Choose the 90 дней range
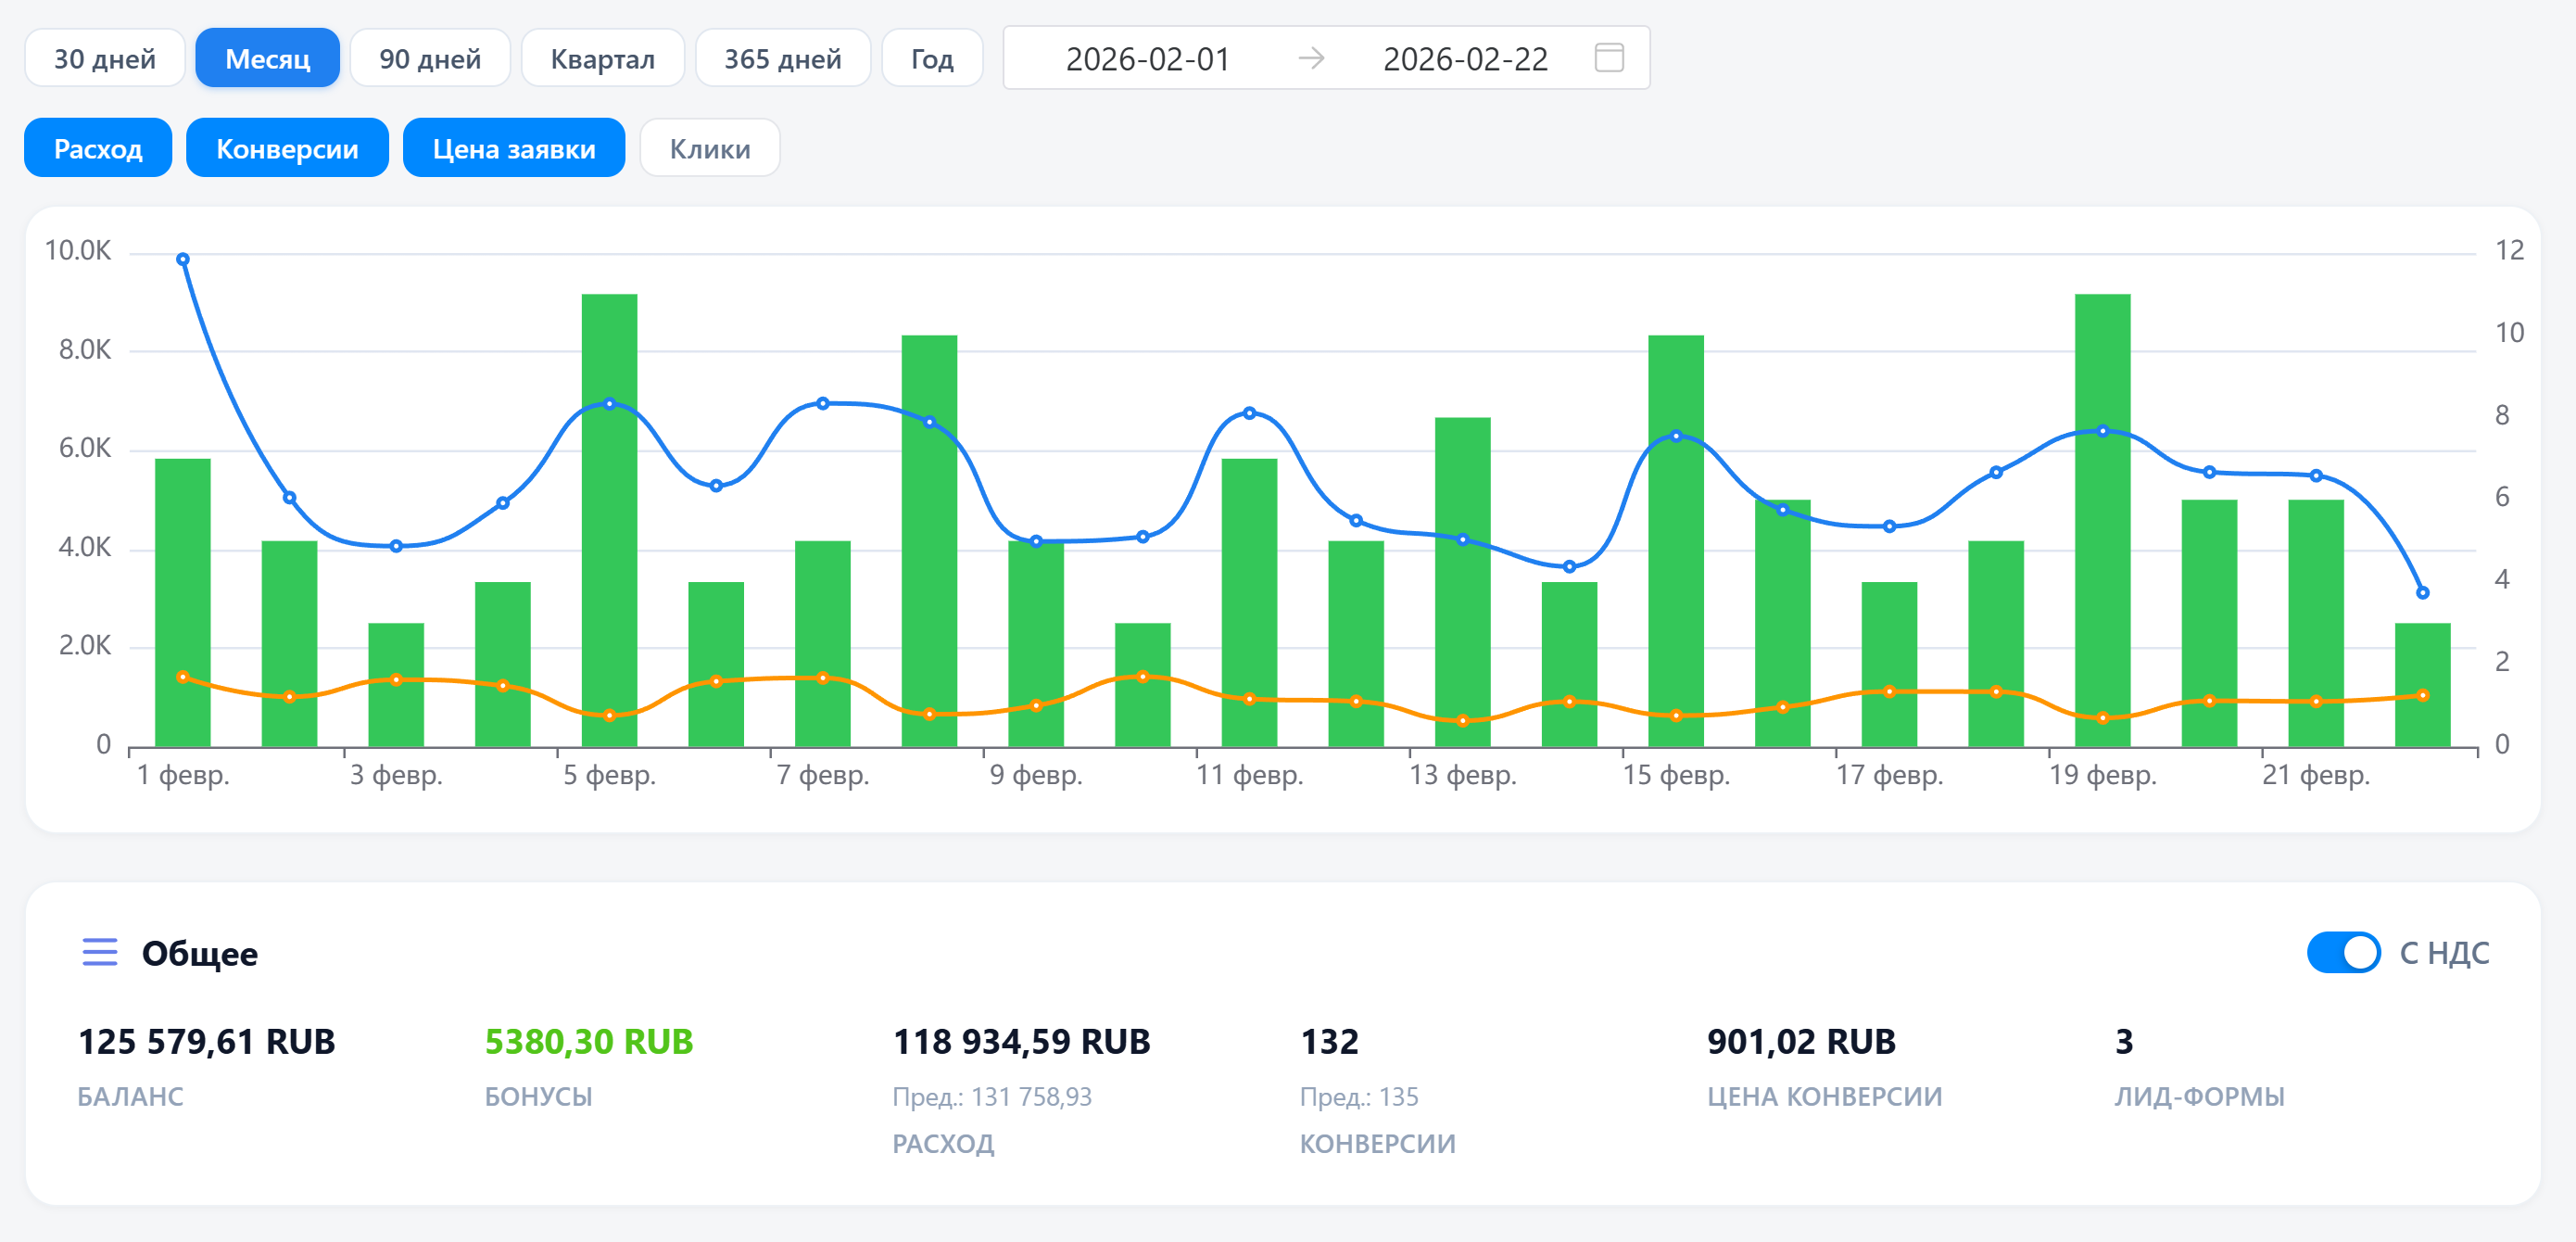 (429, 58)
